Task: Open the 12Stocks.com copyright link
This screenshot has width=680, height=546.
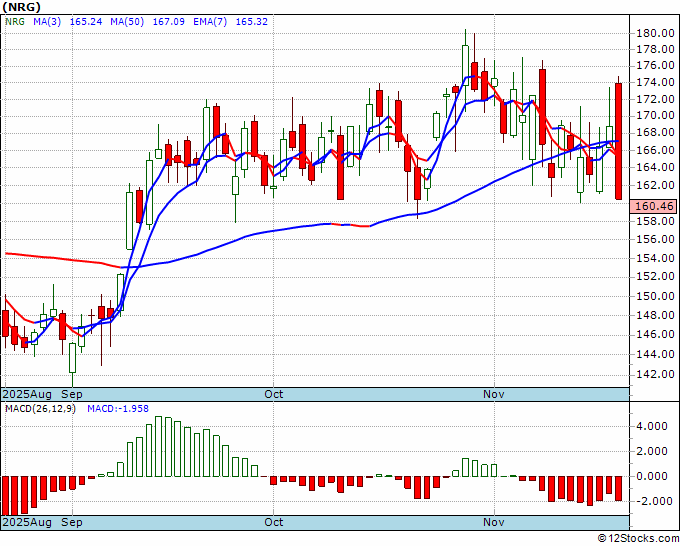Action: pyautogui.click(x=638, y=538)
